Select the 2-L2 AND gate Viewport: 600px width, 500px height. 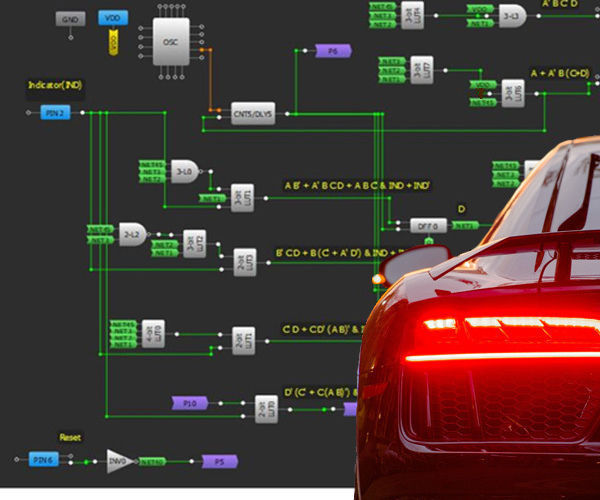pos(132,234)
